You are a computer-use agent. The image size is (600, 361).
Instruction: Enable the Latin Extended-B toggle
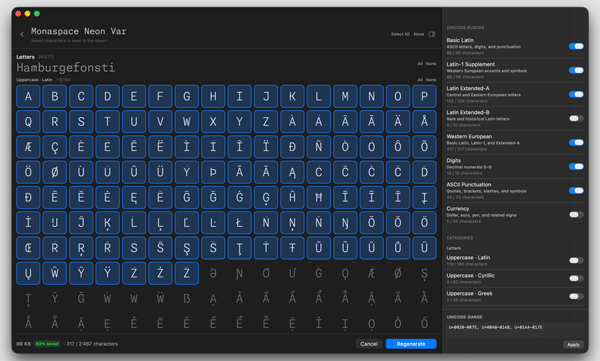click(x=576, y=118)
